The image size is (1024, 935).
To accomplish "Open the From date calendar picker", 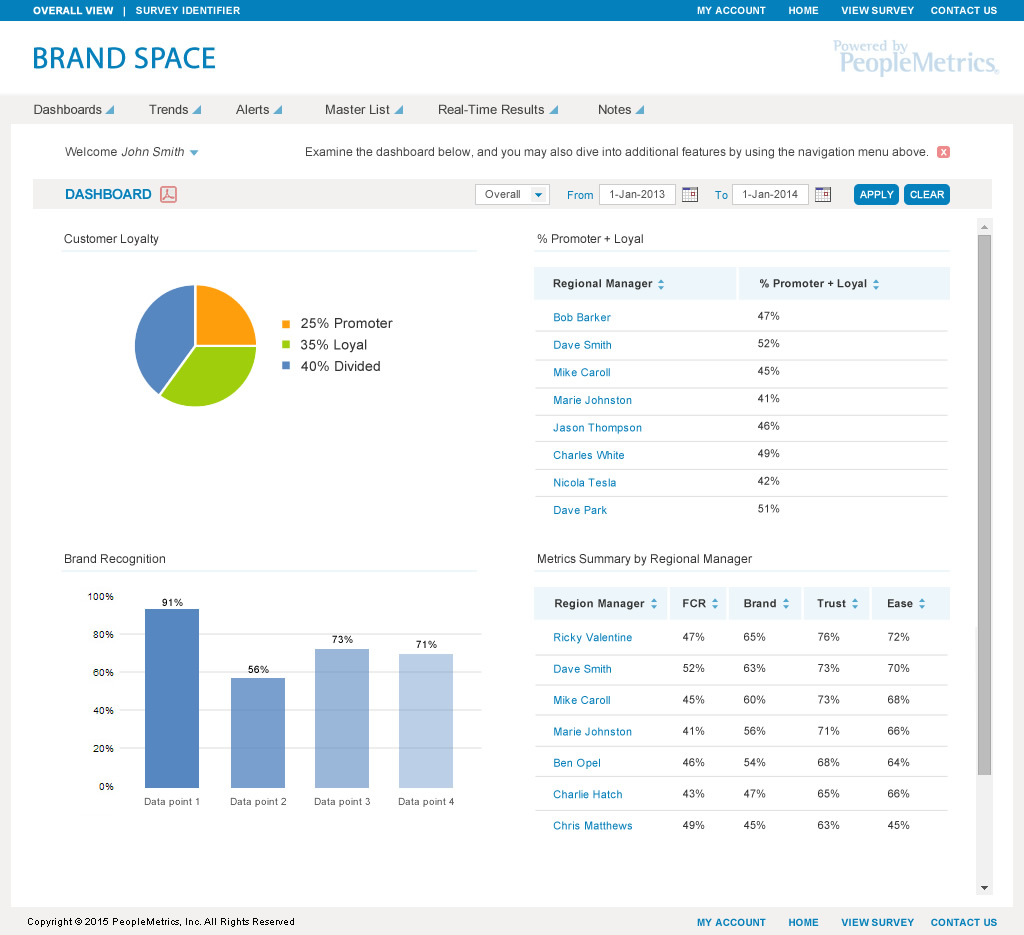I will [x=690, y=195].
